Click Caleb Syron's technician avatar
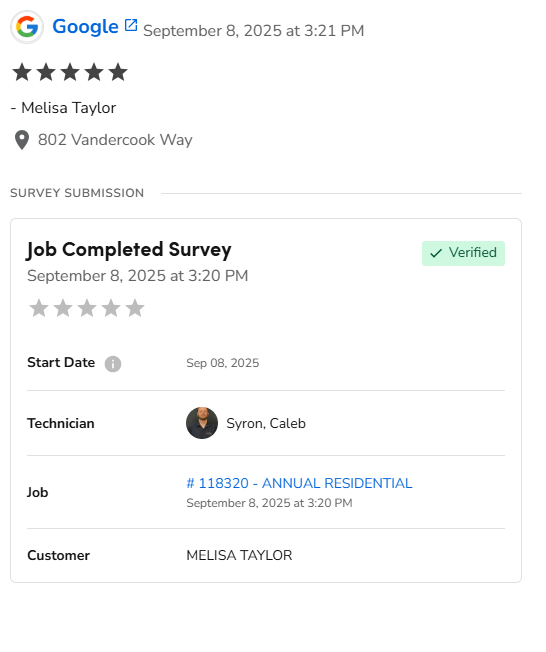The height and width of the screenshot is (652, 546). tap(202, 423)
